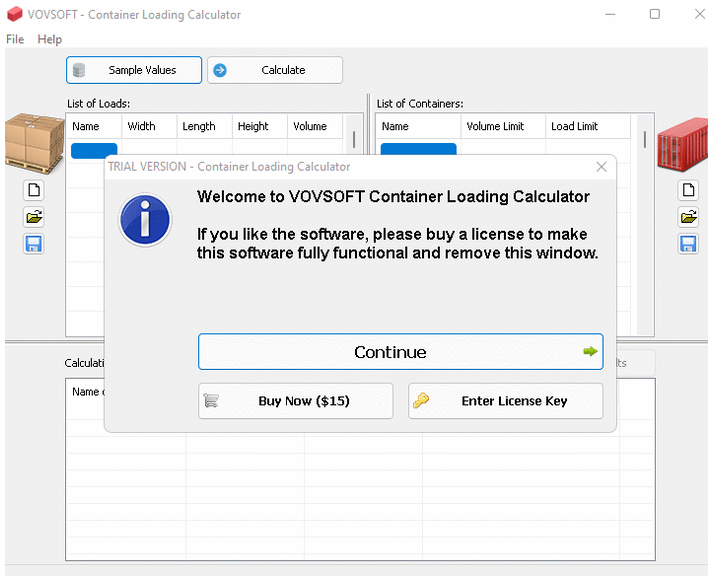Click Buy Now ($15) button
The width and height of the screenshot is (712, 576).
click(x=295, y=401)
